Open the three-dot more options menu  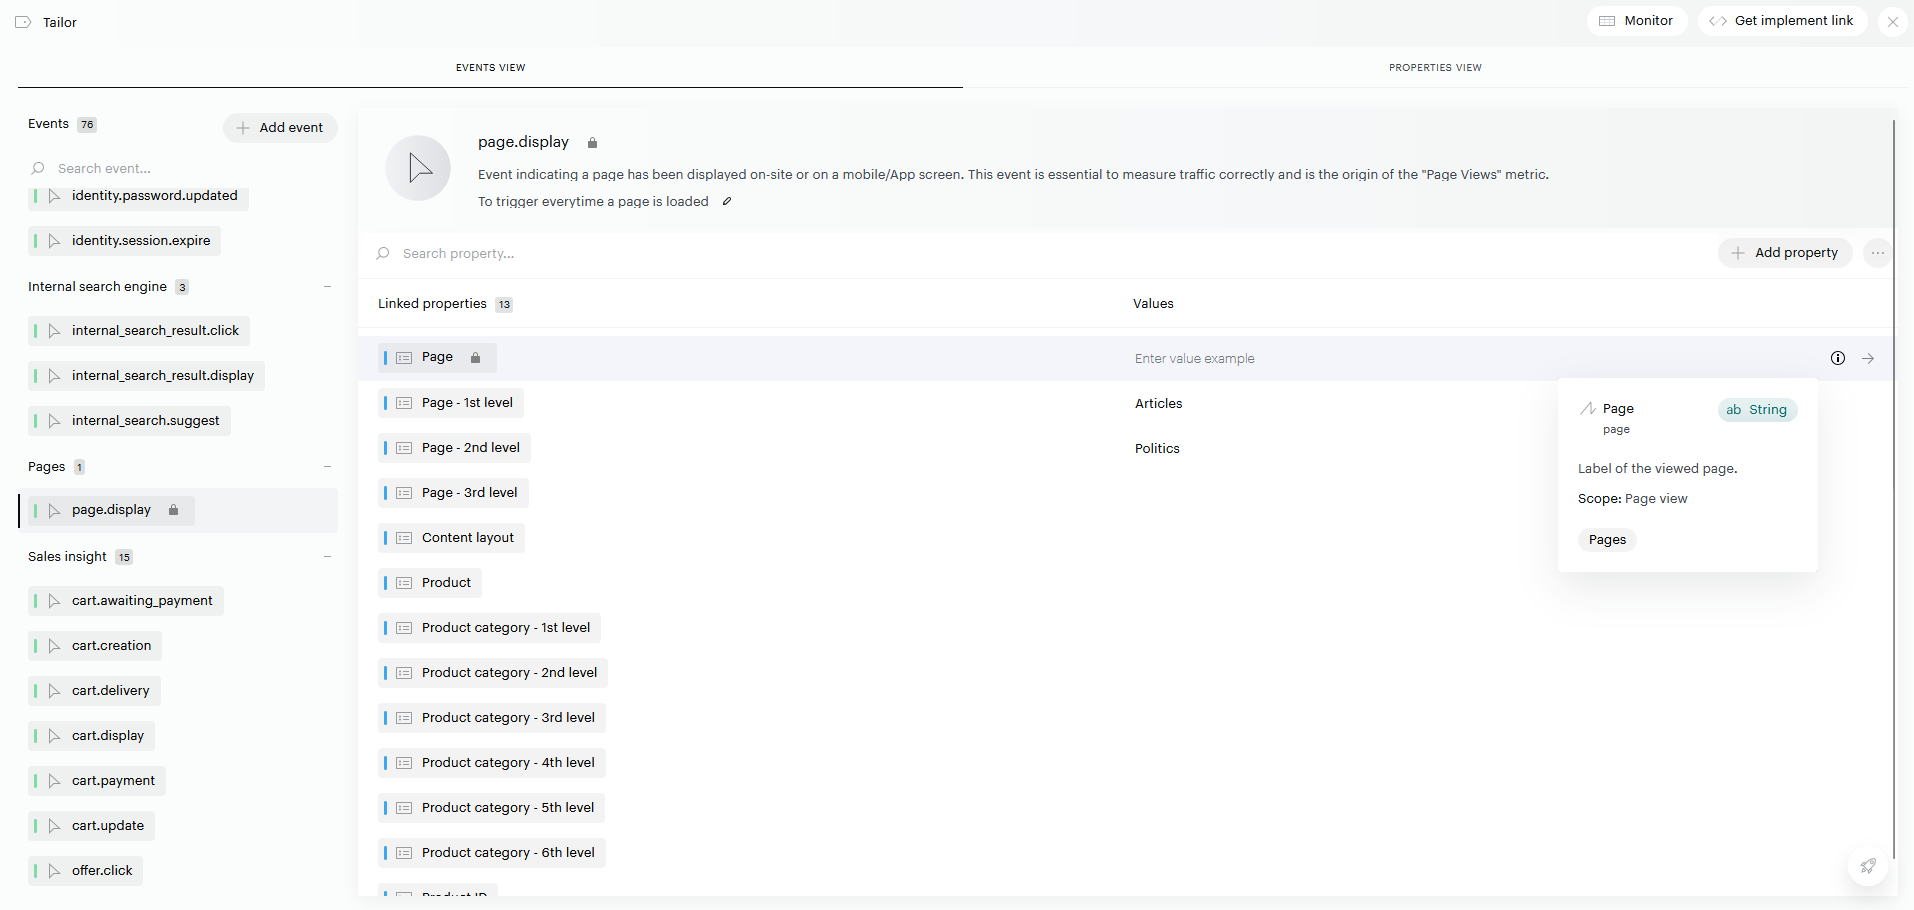click(1877, 253)
